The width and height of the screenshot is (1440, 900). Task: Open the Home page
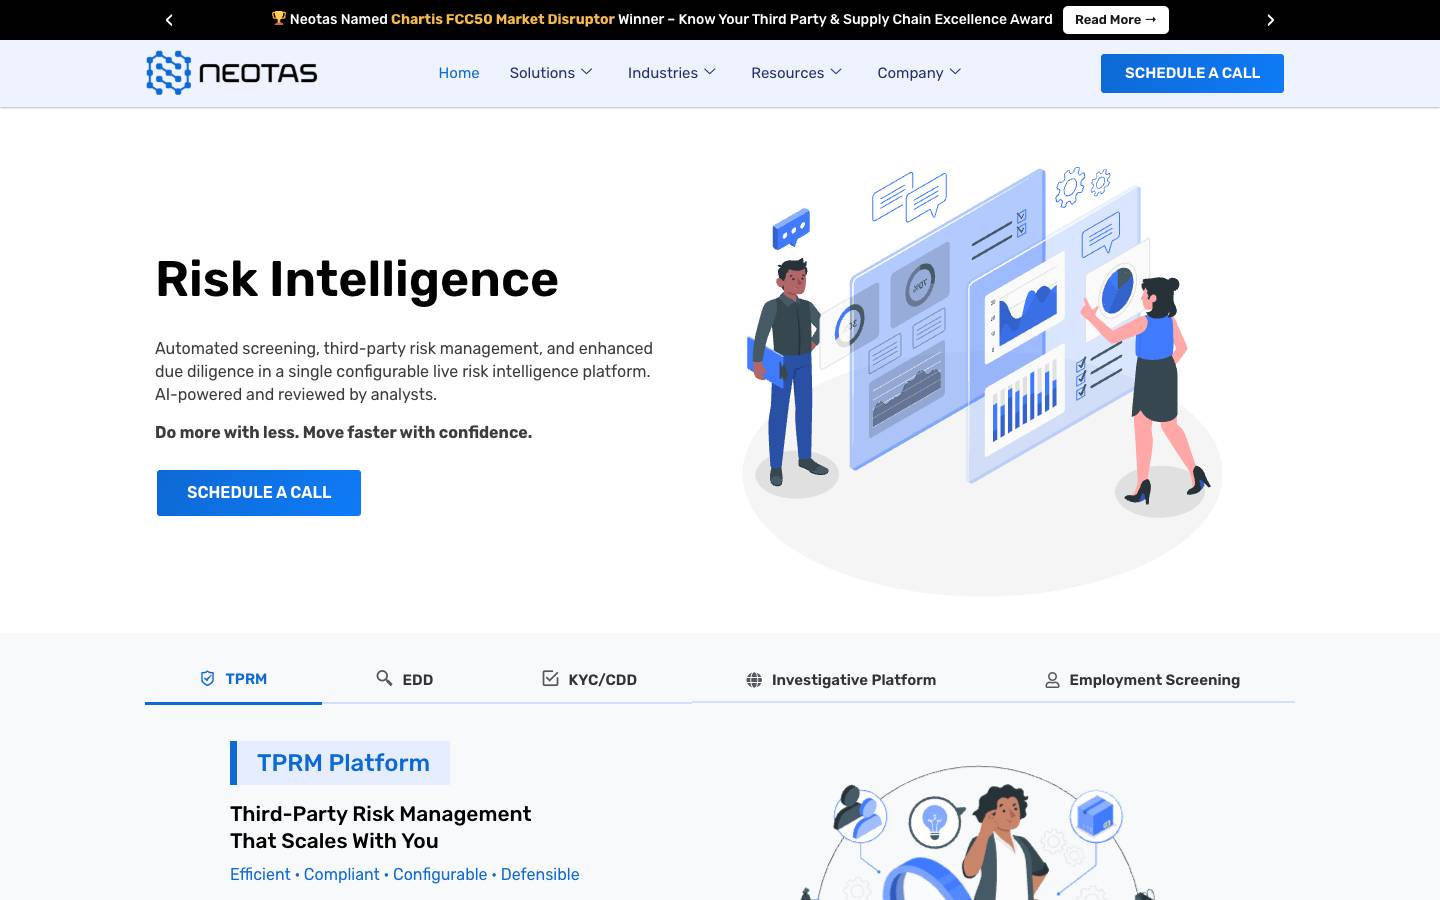pyautogui.click(x=459, y=73)
